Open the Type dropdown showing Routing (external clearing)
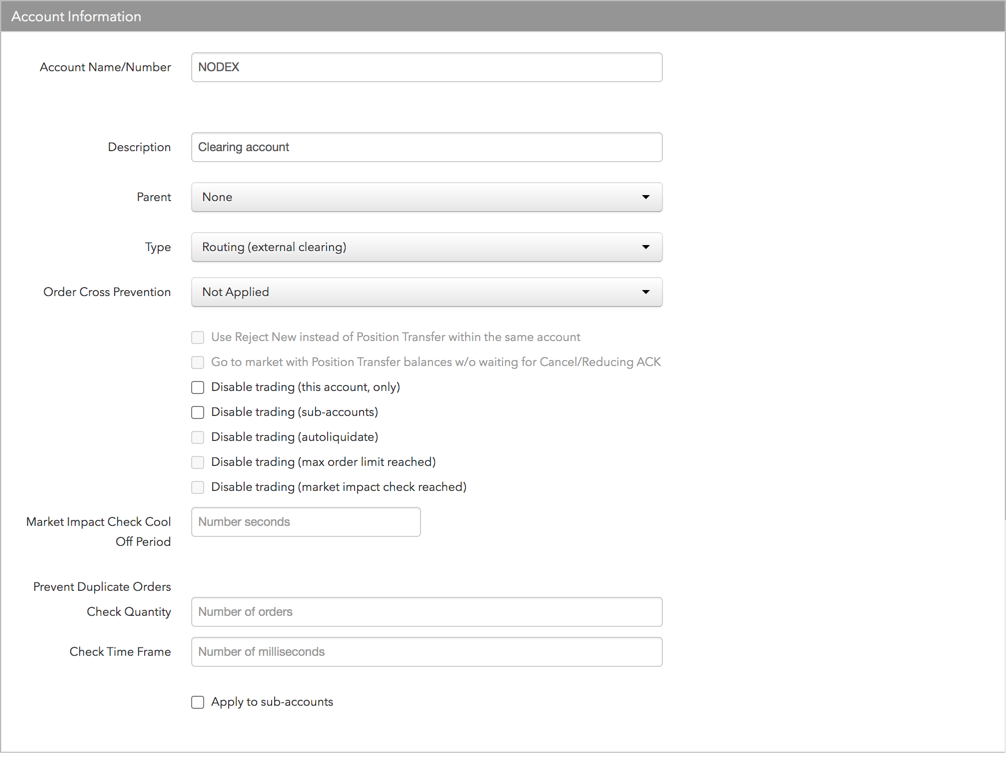The width and height of the screenshot is (1006, 758). (x=427, y=247)
